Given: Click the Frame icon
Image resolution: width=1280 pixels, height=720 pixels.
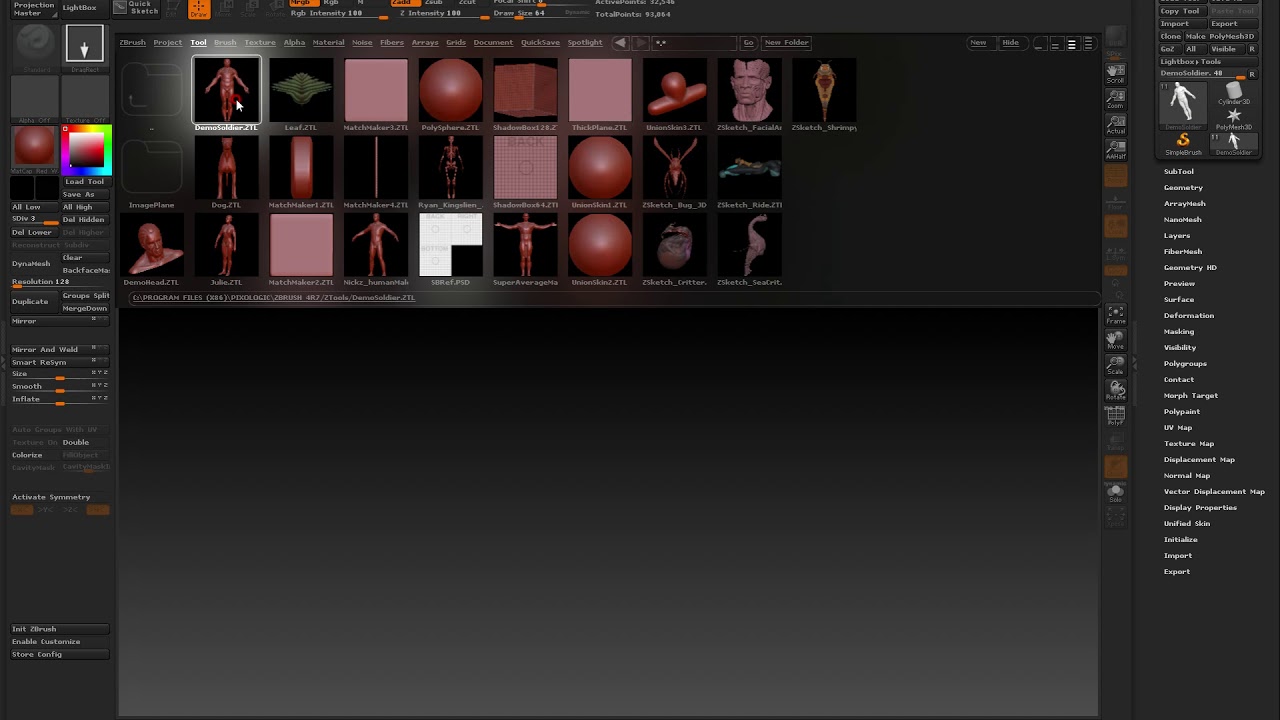Looking at the screenshot, I should coord(1115,315).
